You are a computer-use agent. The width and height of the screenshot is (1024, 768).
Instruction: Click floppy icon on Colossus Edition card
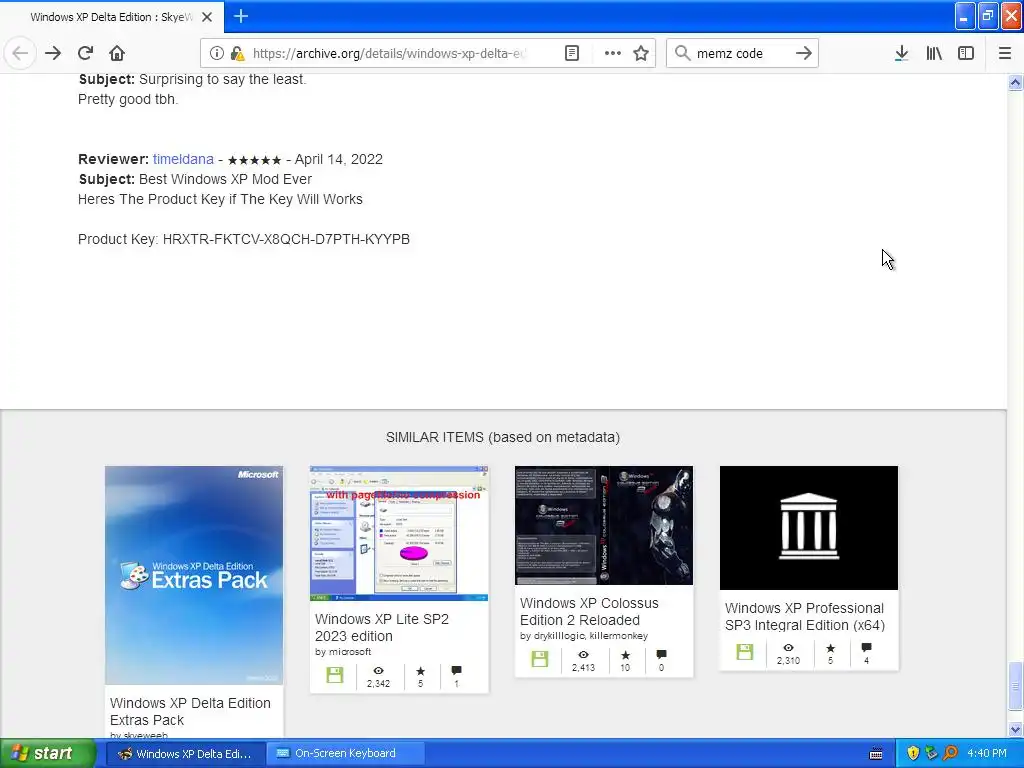539,658
